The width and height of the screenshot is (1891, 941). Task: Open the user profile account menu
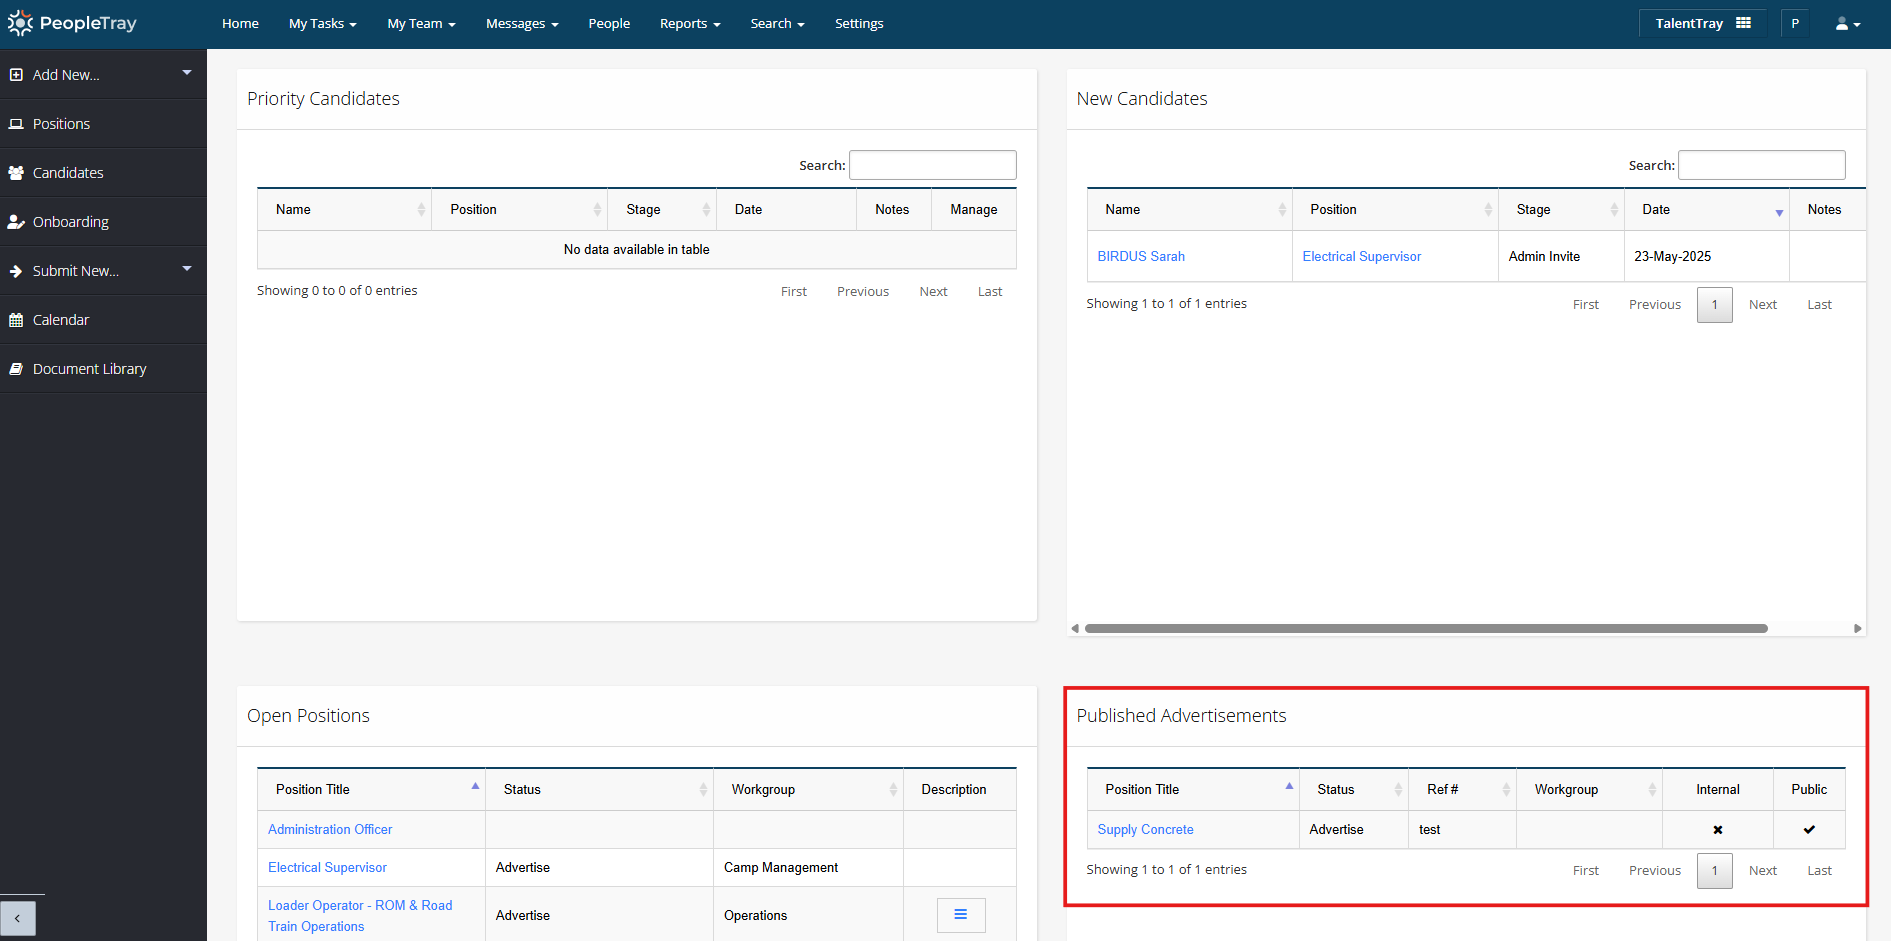point(1847,24)
